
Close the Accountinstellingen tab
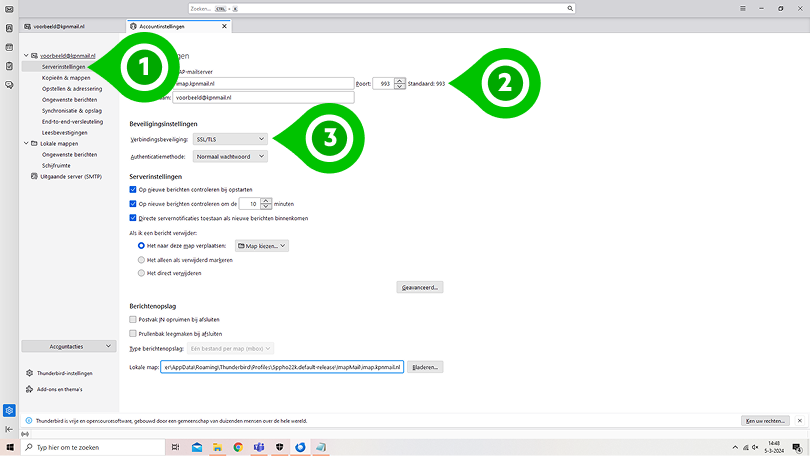[224, 26]
